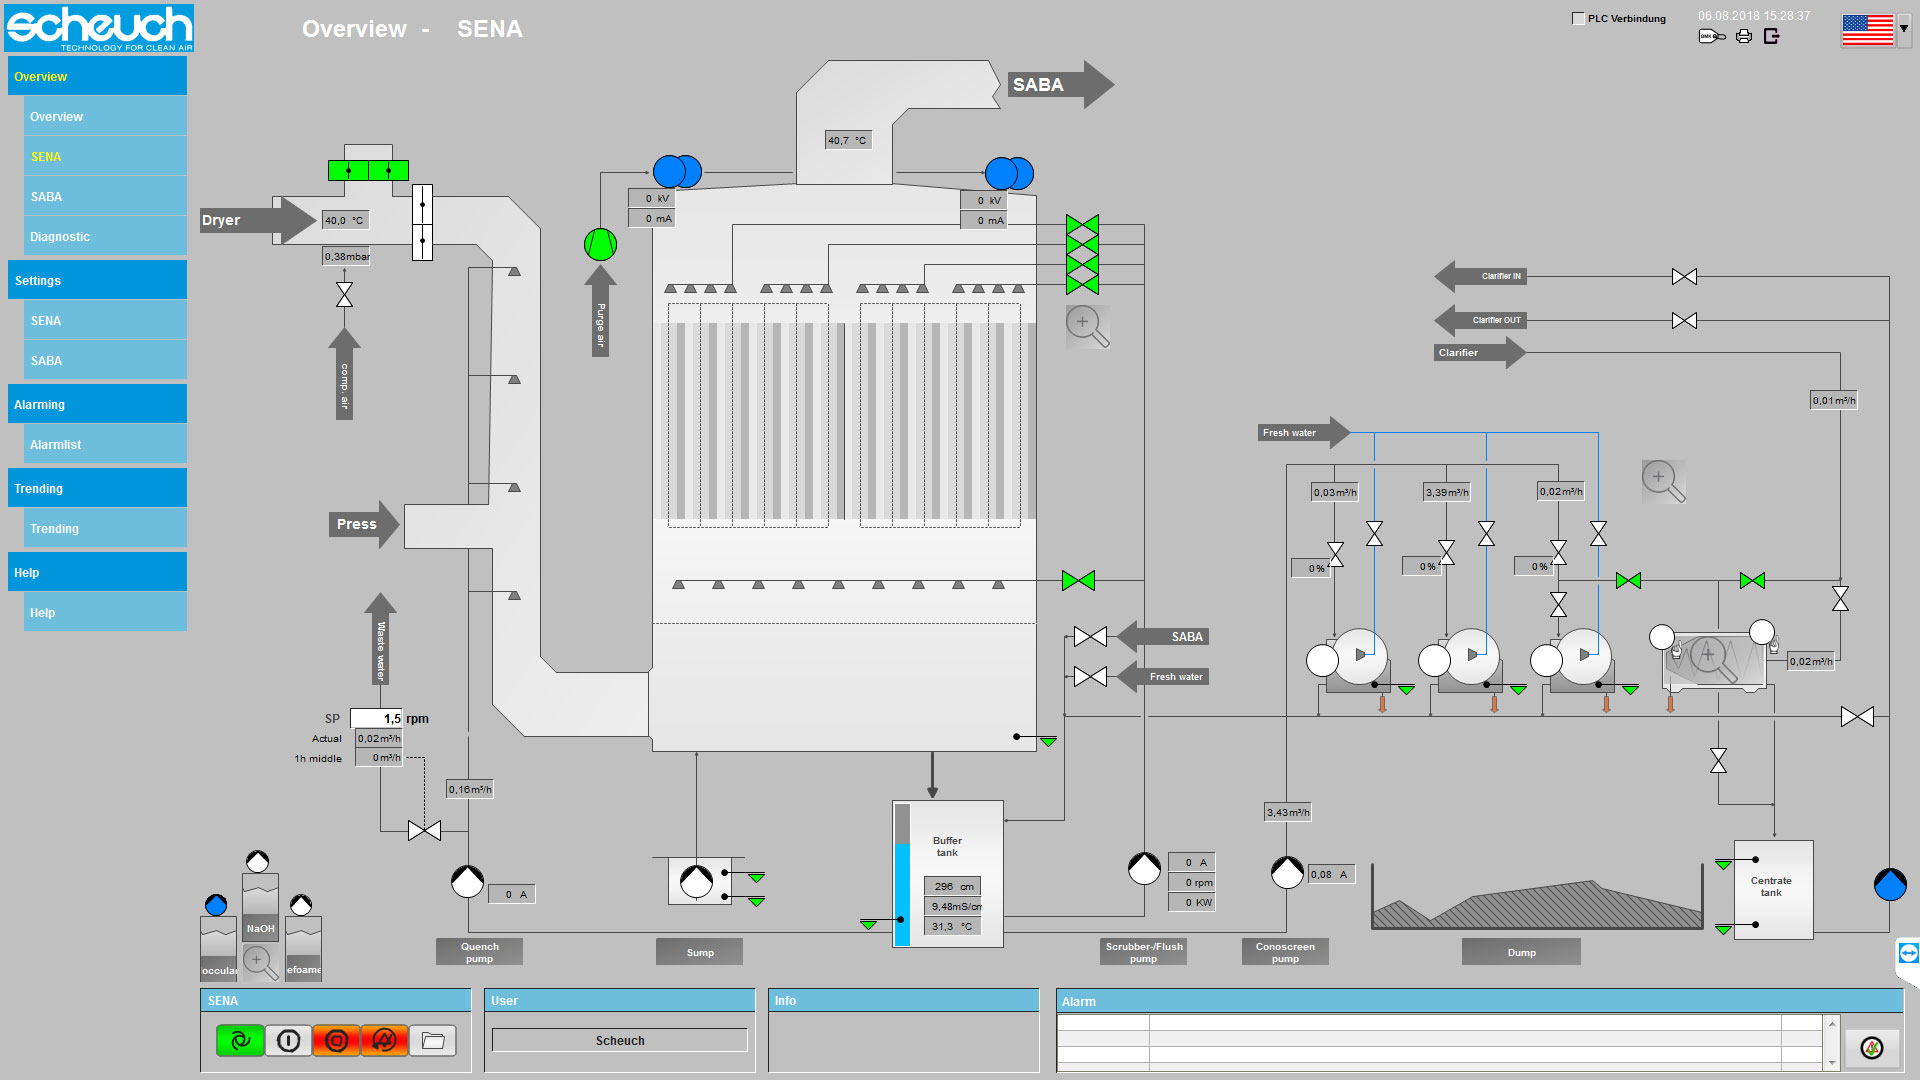Screen dimensions: 1920x1080
Task: Click the BMK tag icon
Action: point(1711,37)
